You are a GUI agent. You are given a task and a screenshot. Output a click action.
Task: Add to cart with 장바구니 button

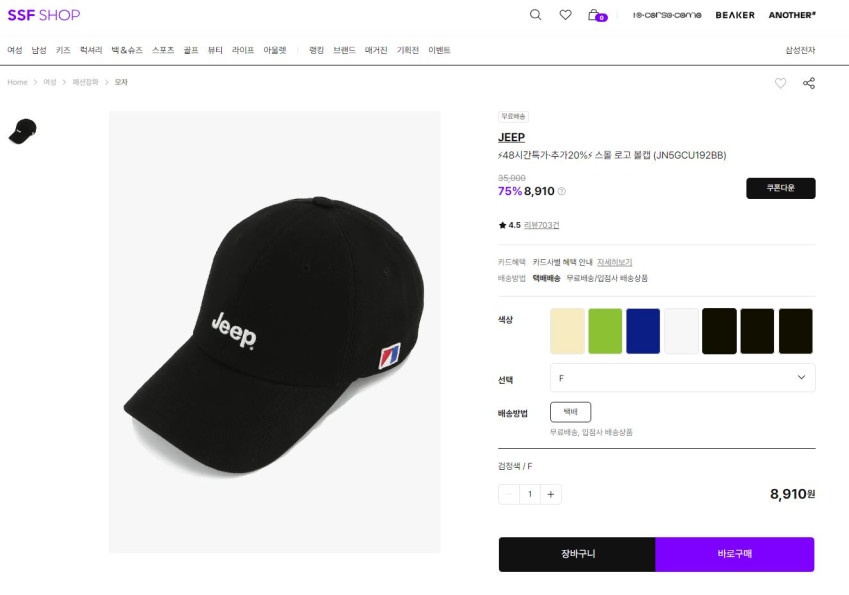577,554
